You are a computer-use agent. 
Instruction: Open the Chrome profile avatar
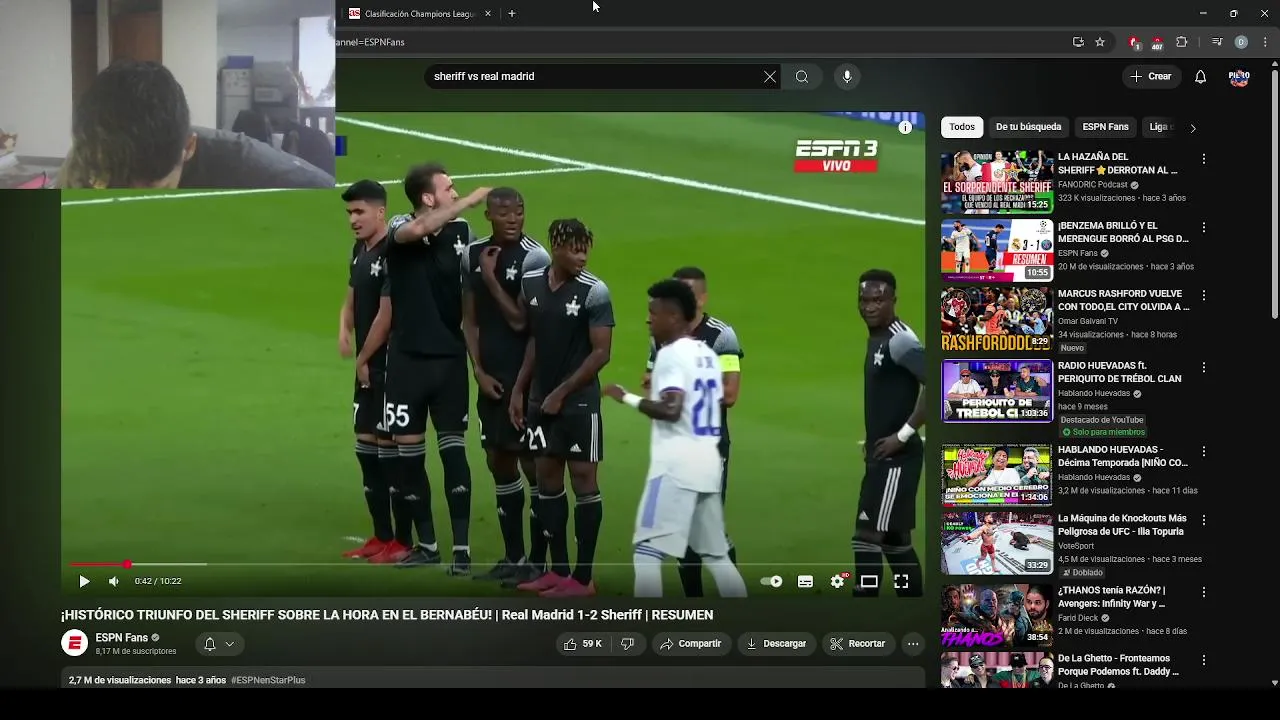coord(1241,42)
